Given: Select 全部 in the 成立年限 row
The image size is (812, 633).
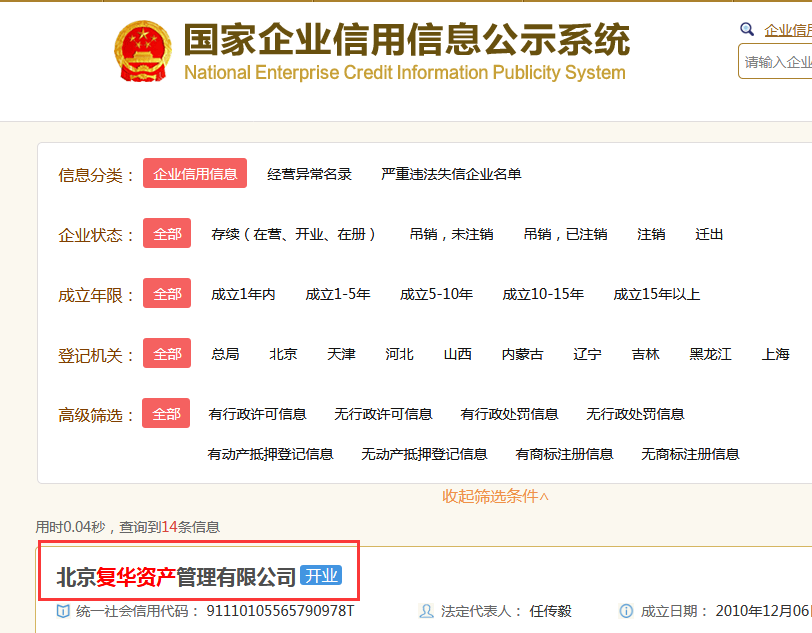Looking at the screenshot, I should [167, 294].
